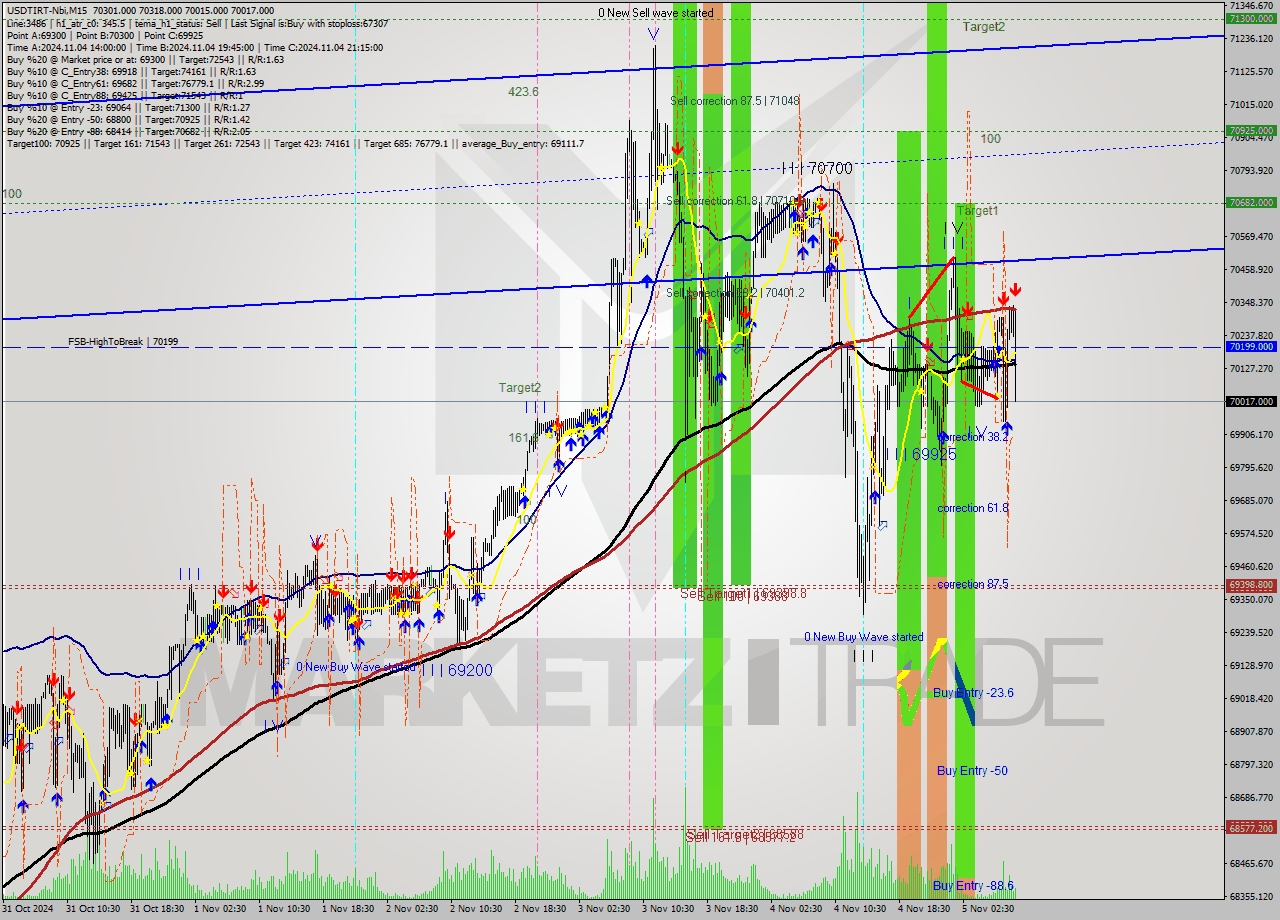Click the 'Buy %20 @ Entry -50: 68800' line
The height and width of the screenshot is (920, 1280).
pos(128,119)
